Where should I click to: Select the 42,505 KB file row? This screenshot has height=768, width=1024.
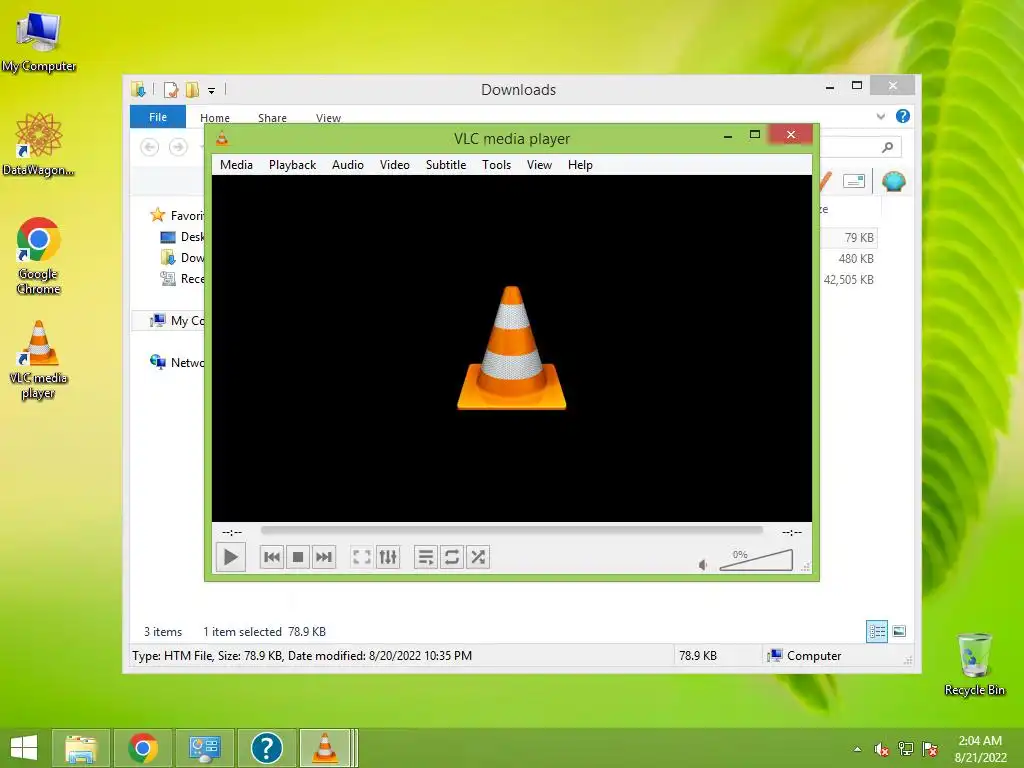848,280
